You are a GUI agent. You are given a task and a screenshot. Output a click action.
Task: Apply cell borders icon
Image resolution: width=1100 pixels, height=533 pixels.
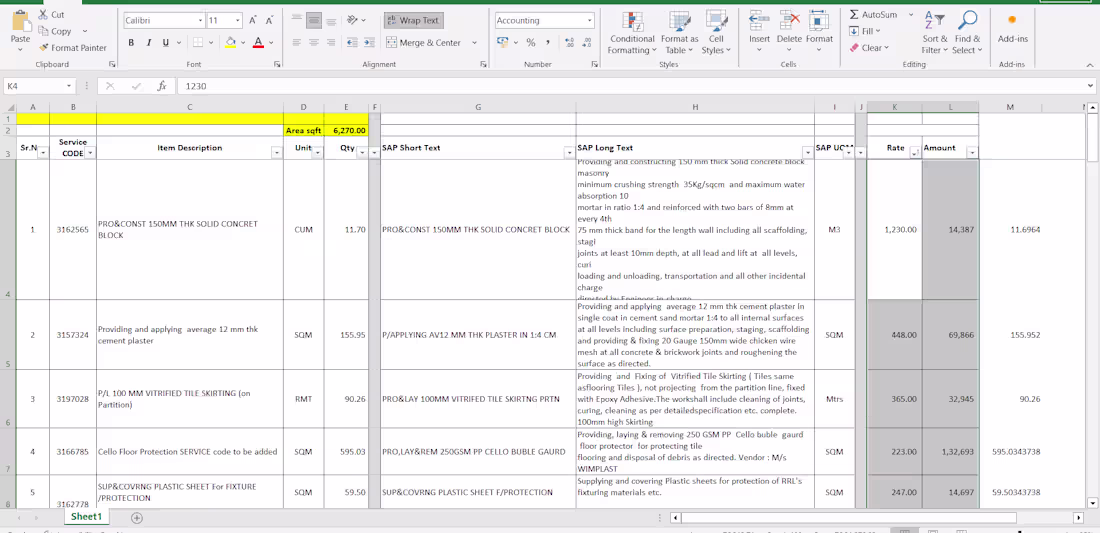[x=199, y=43]
